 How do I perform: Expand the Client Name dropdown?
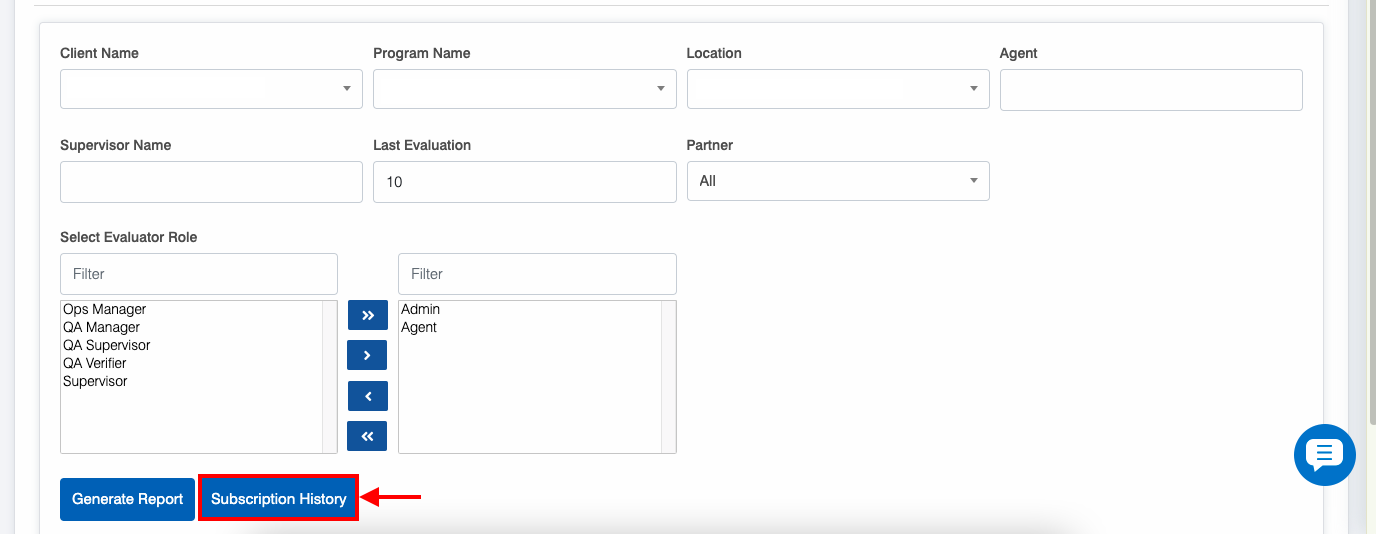pyautogui.click(x=211, y=89)
